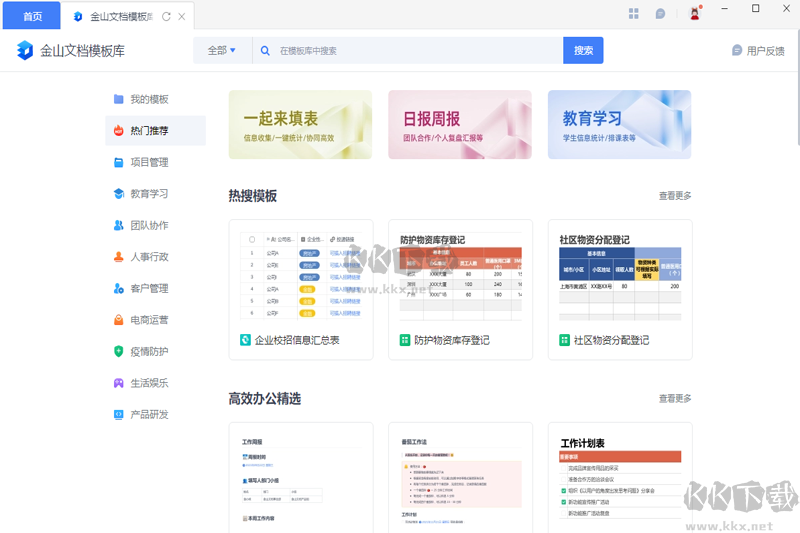Open 项目管理 category
The height and width of the screenshot is (533, 800).
155,162
